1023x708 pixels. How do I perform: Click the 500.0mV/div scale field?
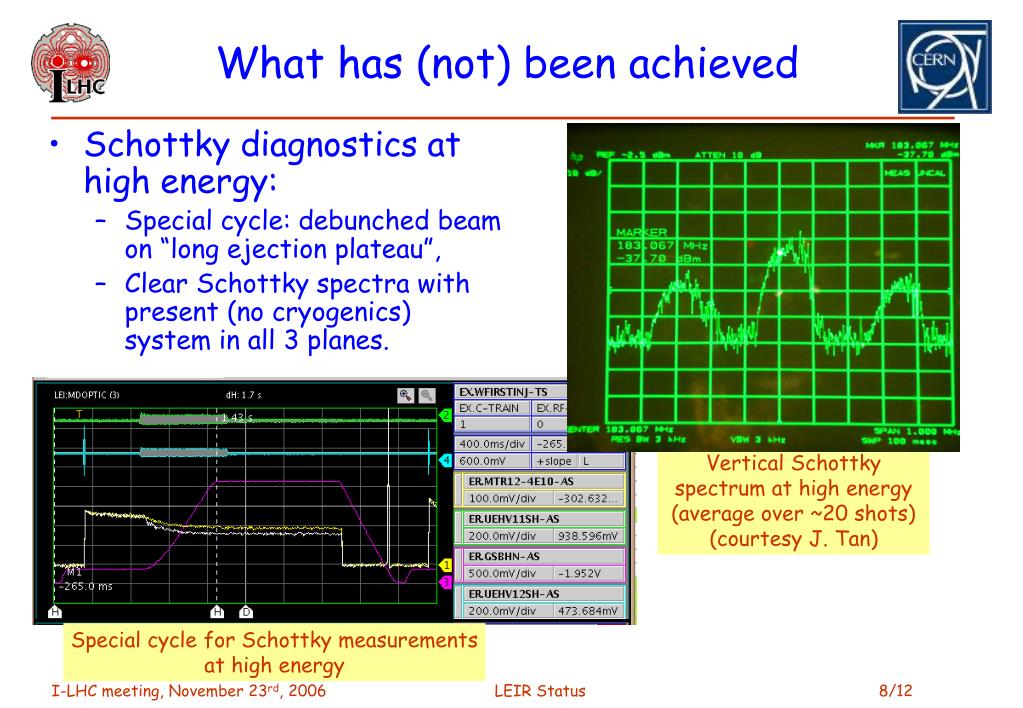[x=509, y=574]
